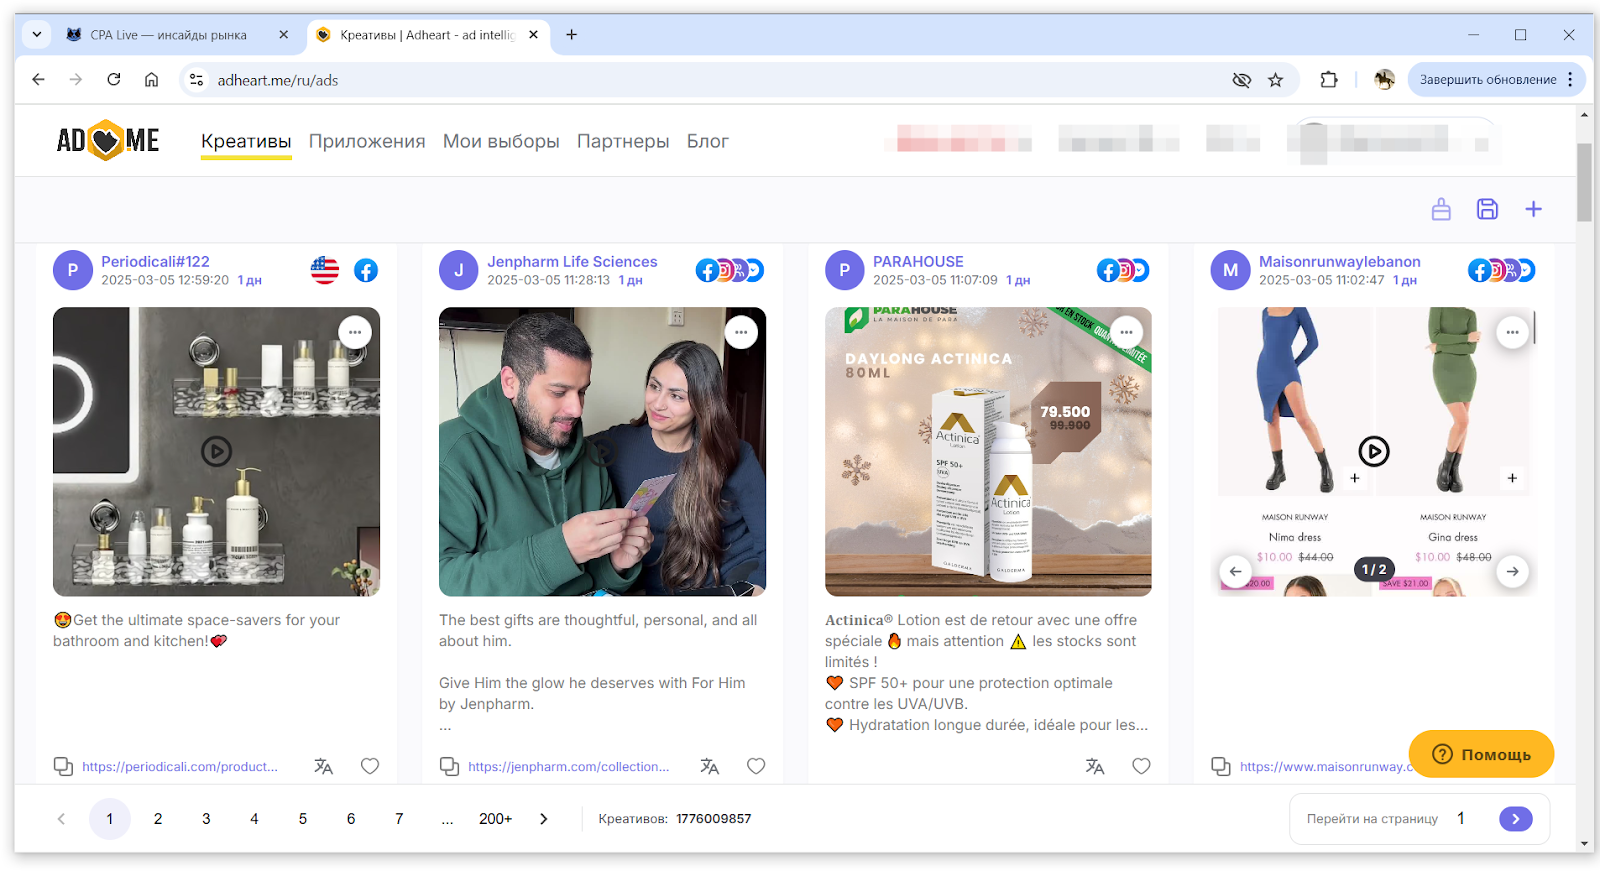
Task: Open the periodicali.com product link
Action: 180,767
